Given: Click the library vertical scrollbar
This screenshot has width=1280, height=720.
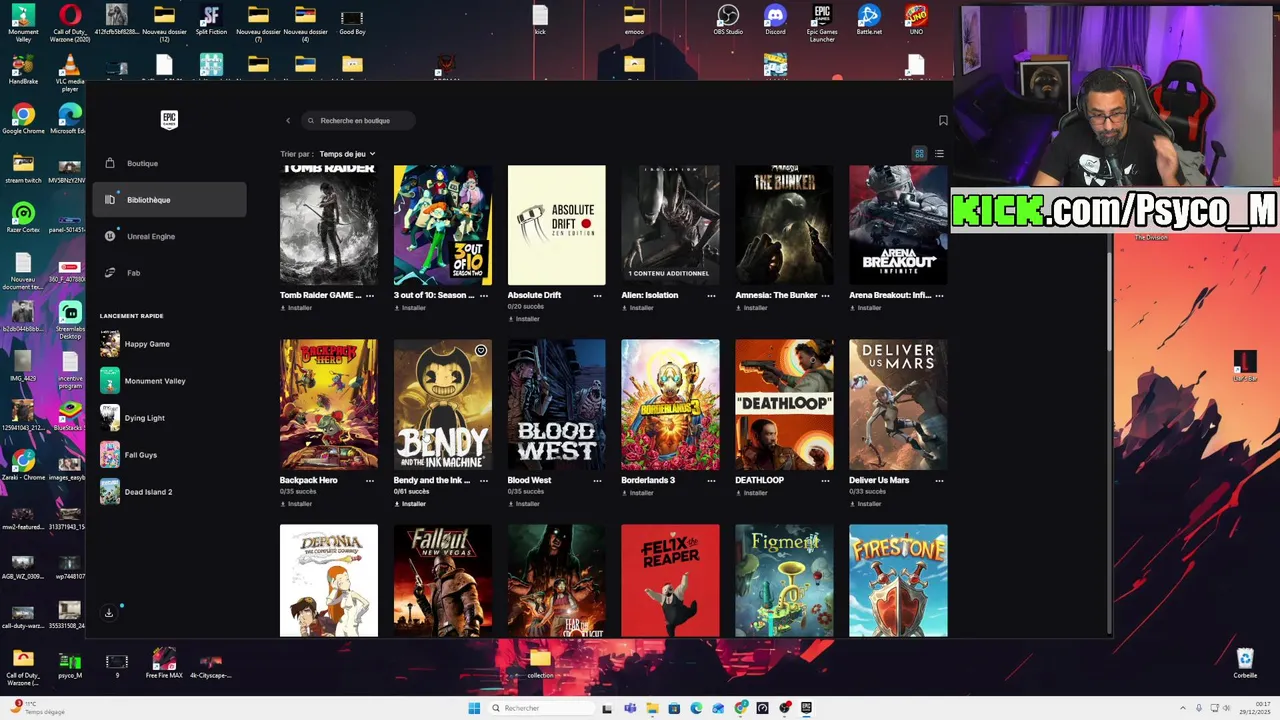Looking at the screenshot, I should coord(1109,300).
